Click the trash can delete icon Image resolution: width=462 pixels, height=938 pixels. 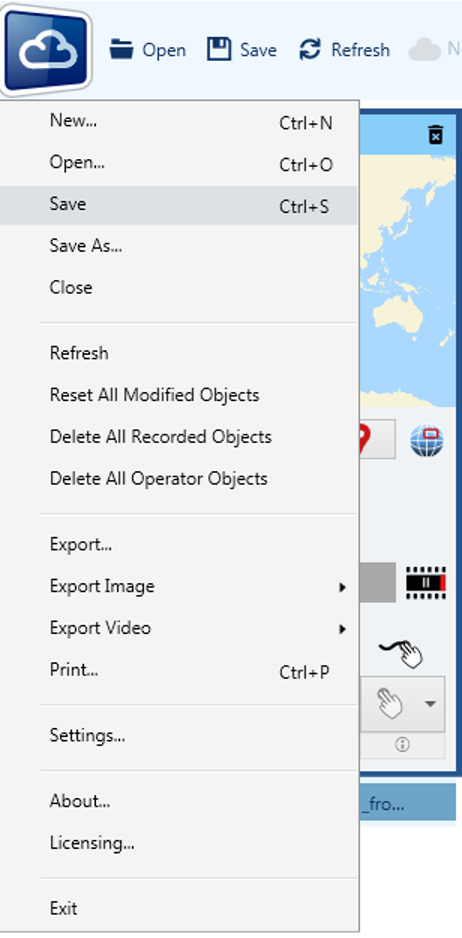tap(436, 135)
